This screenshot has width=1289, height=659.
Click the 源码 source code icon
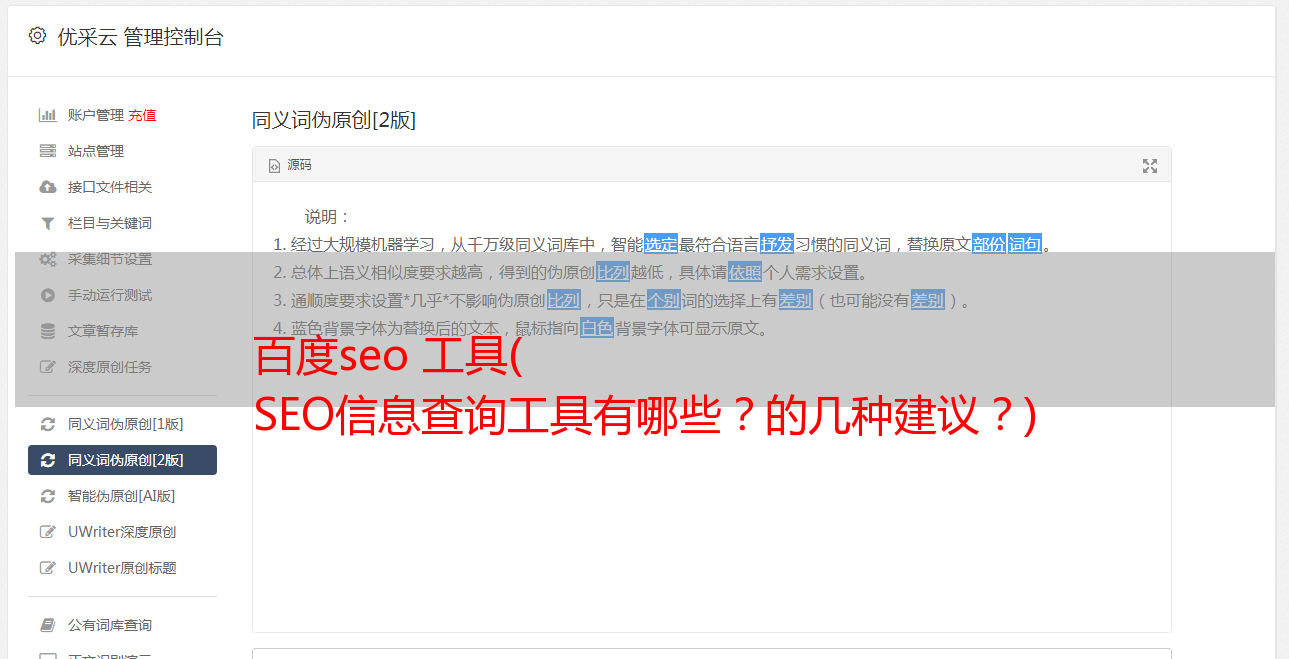(274, 166)
